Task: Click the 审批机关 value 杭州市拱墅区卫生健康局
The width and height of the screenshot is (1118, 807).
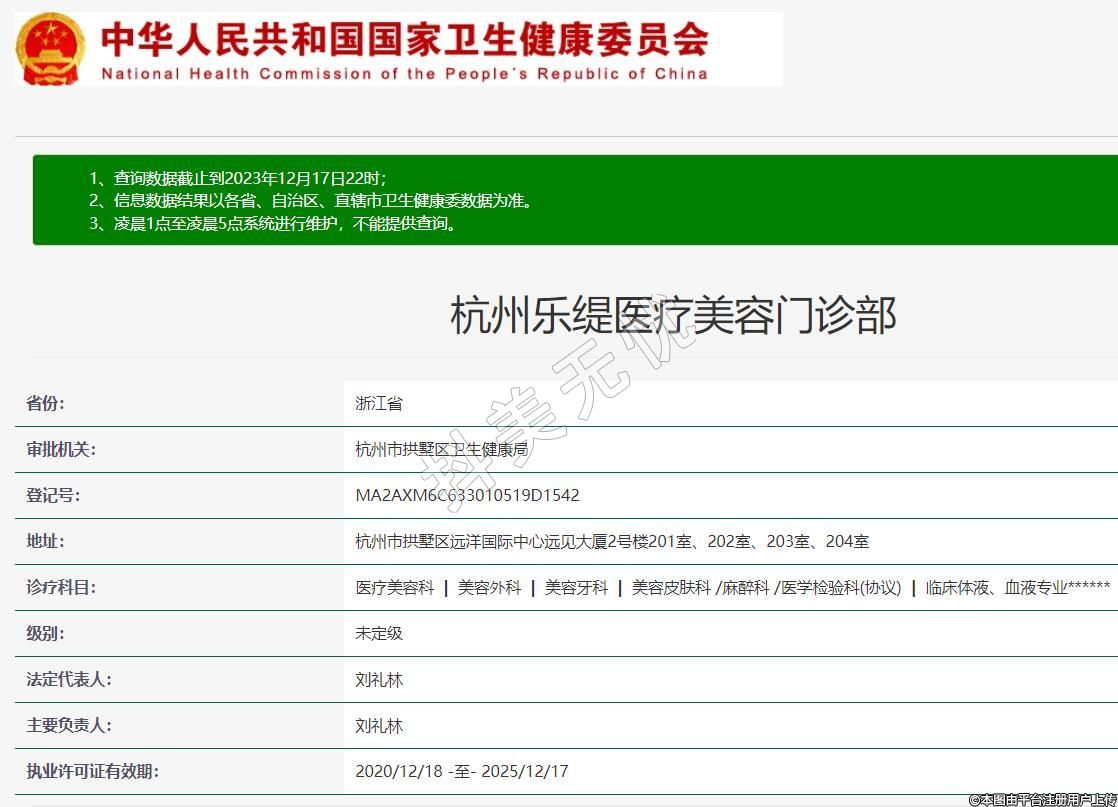Action: pos(441,449)
